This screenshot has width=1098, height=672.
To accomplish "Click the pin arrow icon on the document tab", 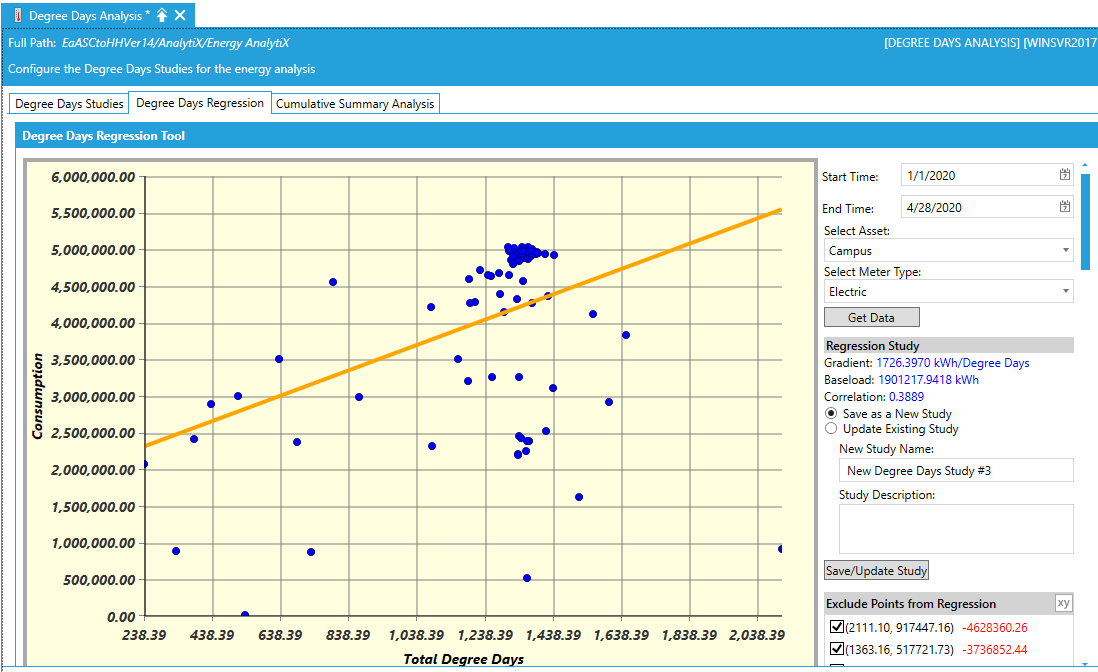I will click(162, 15).
